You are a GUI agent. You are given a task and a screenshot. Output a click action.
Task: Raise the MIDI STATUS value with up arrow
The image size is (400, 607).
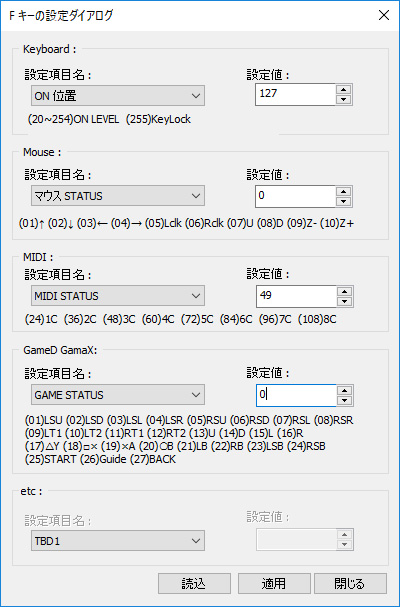344,291
